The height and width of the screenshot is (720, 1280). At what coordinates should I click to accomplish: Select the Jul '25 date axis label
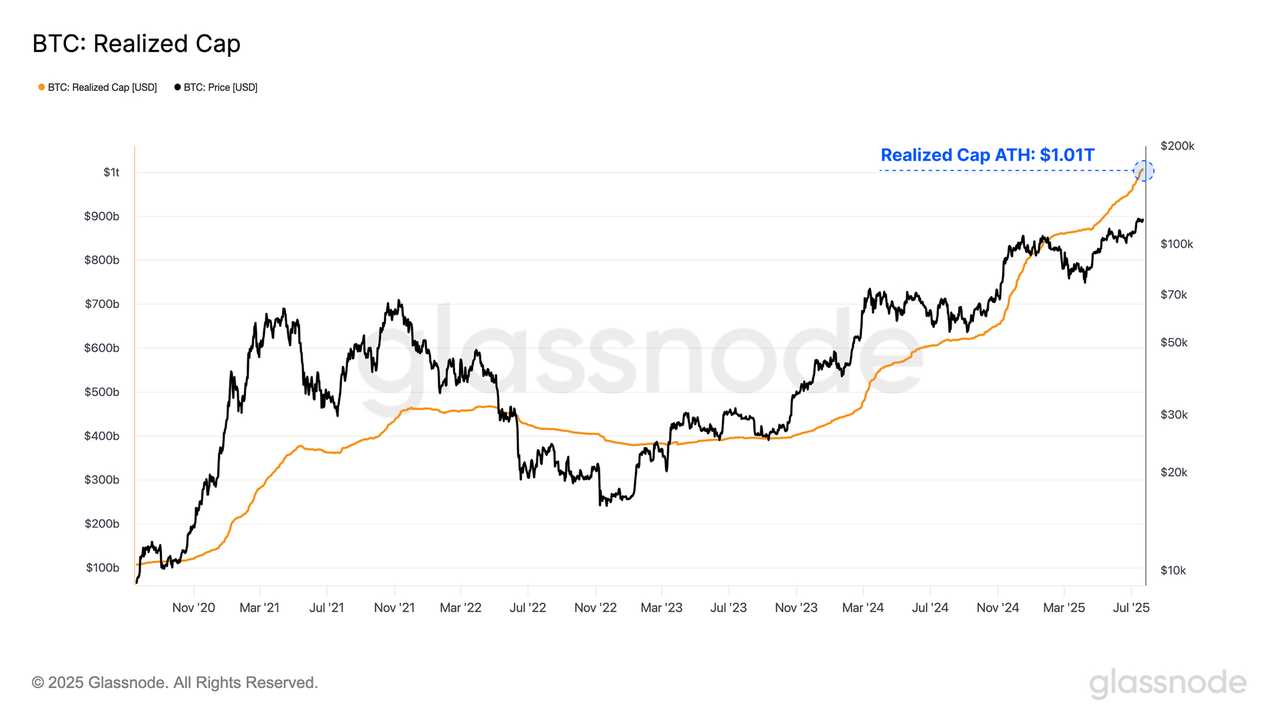pos(1131,607)
